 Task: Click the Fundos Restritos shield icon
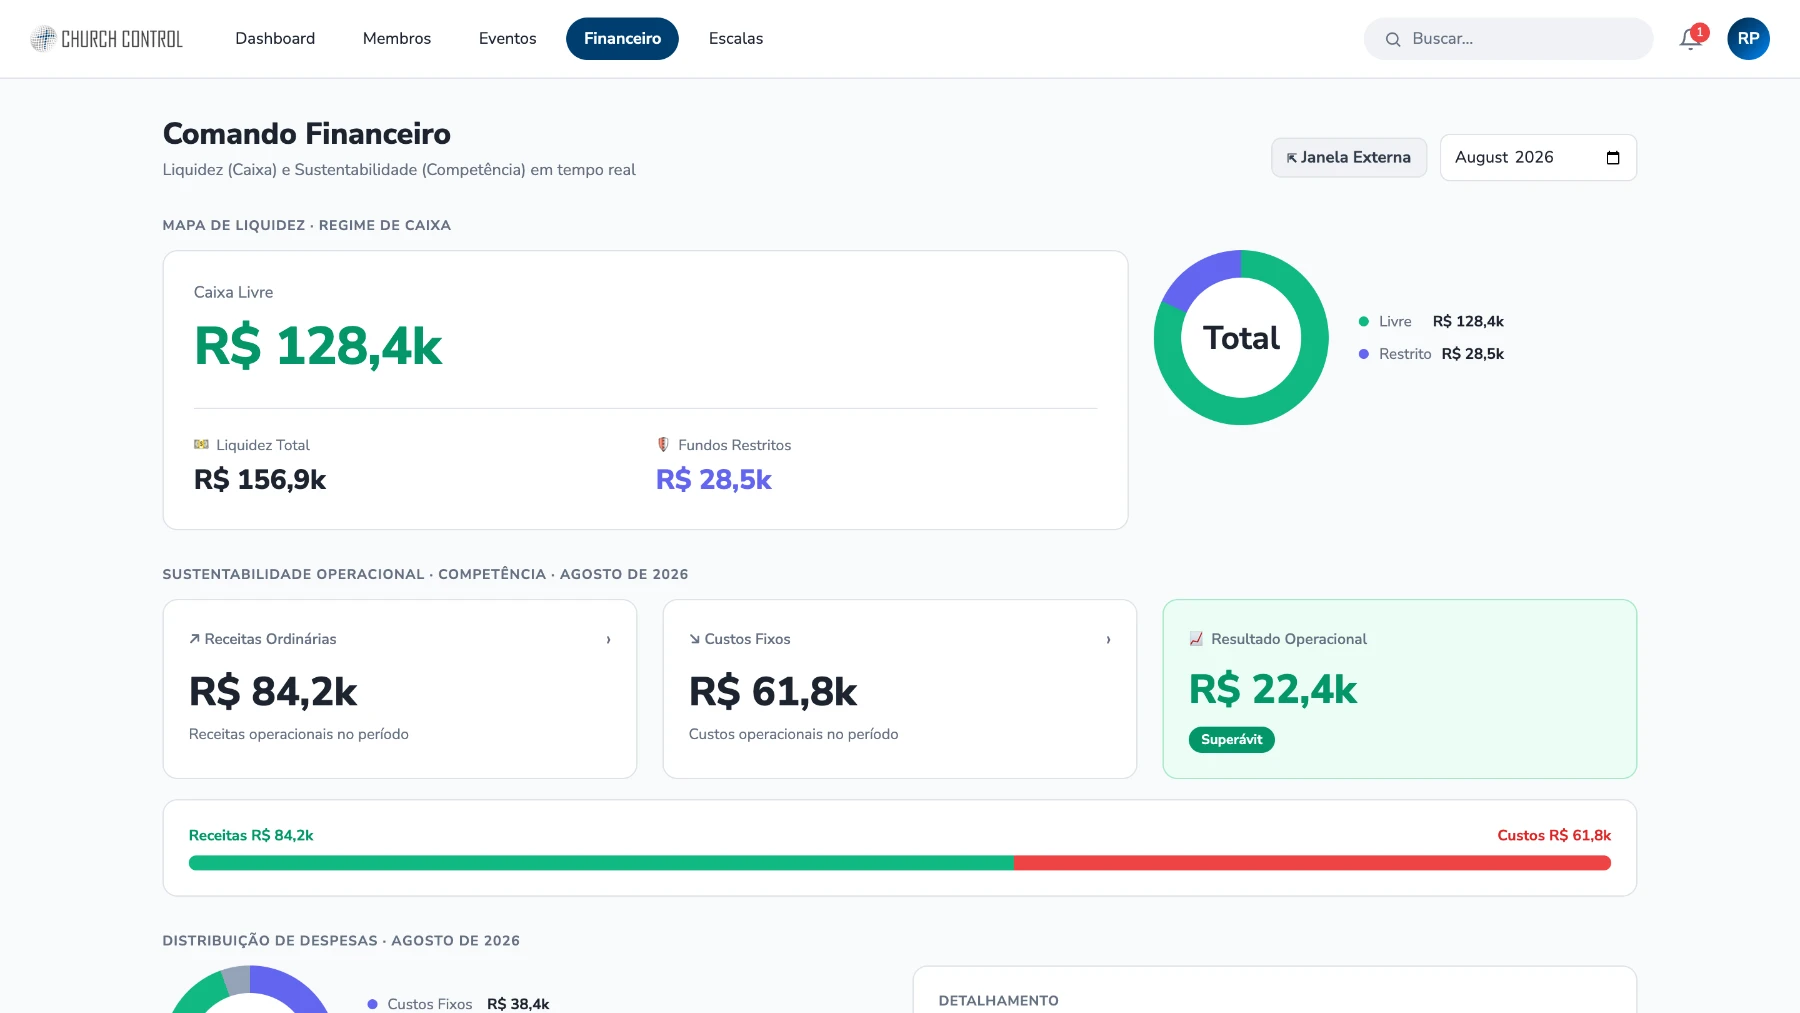click(663, 444)
